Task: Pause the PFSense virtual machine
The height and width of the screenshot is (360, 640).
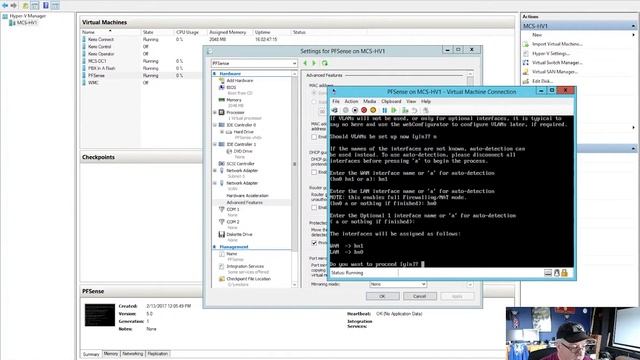Action: point(384,110)
